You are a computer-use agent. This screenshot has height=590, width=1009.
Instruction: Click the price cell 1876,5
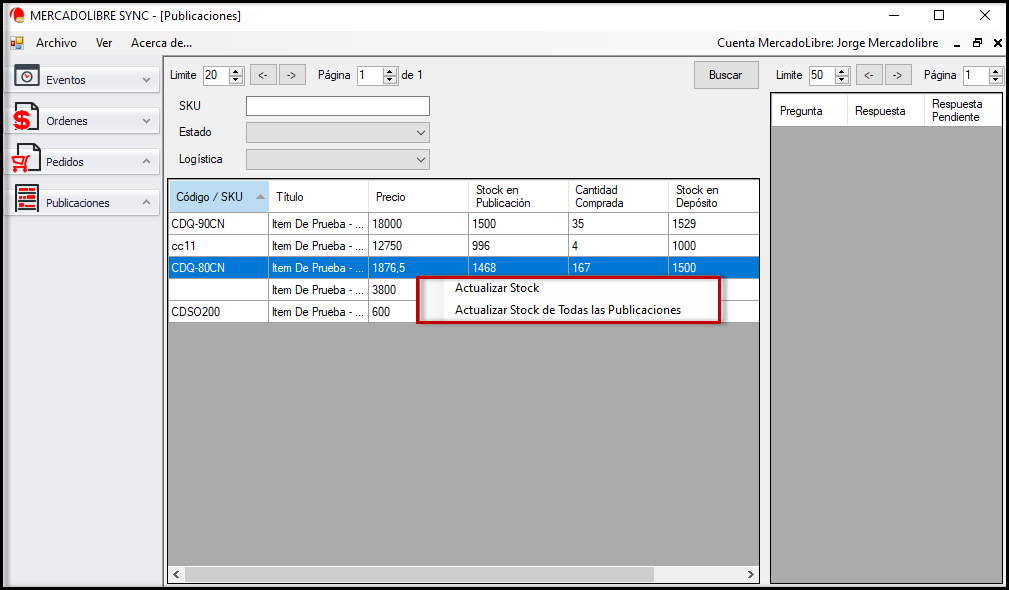[418, 268]
